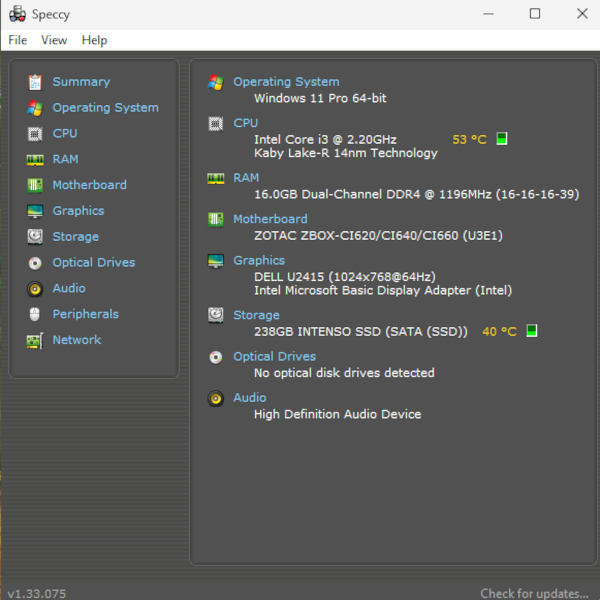This screenshot has height=600, width=600.
Task: Open the File menu
Action: click(18, 40)
